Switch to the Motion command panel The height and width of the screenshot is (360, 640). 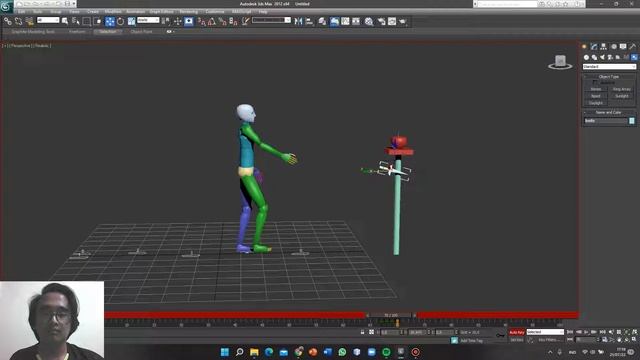[x=613, y=47]
